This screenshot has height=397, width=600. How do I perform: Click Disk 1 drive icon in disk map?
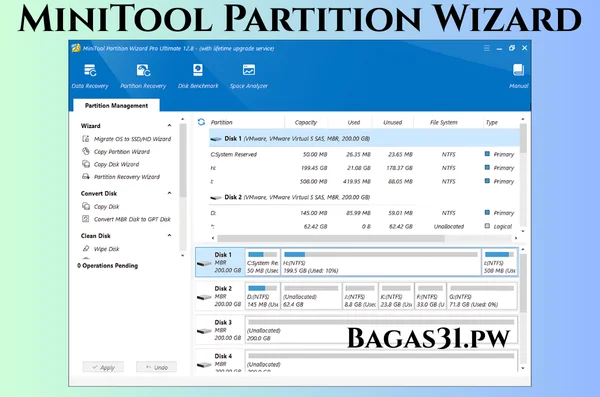[204, 263]
